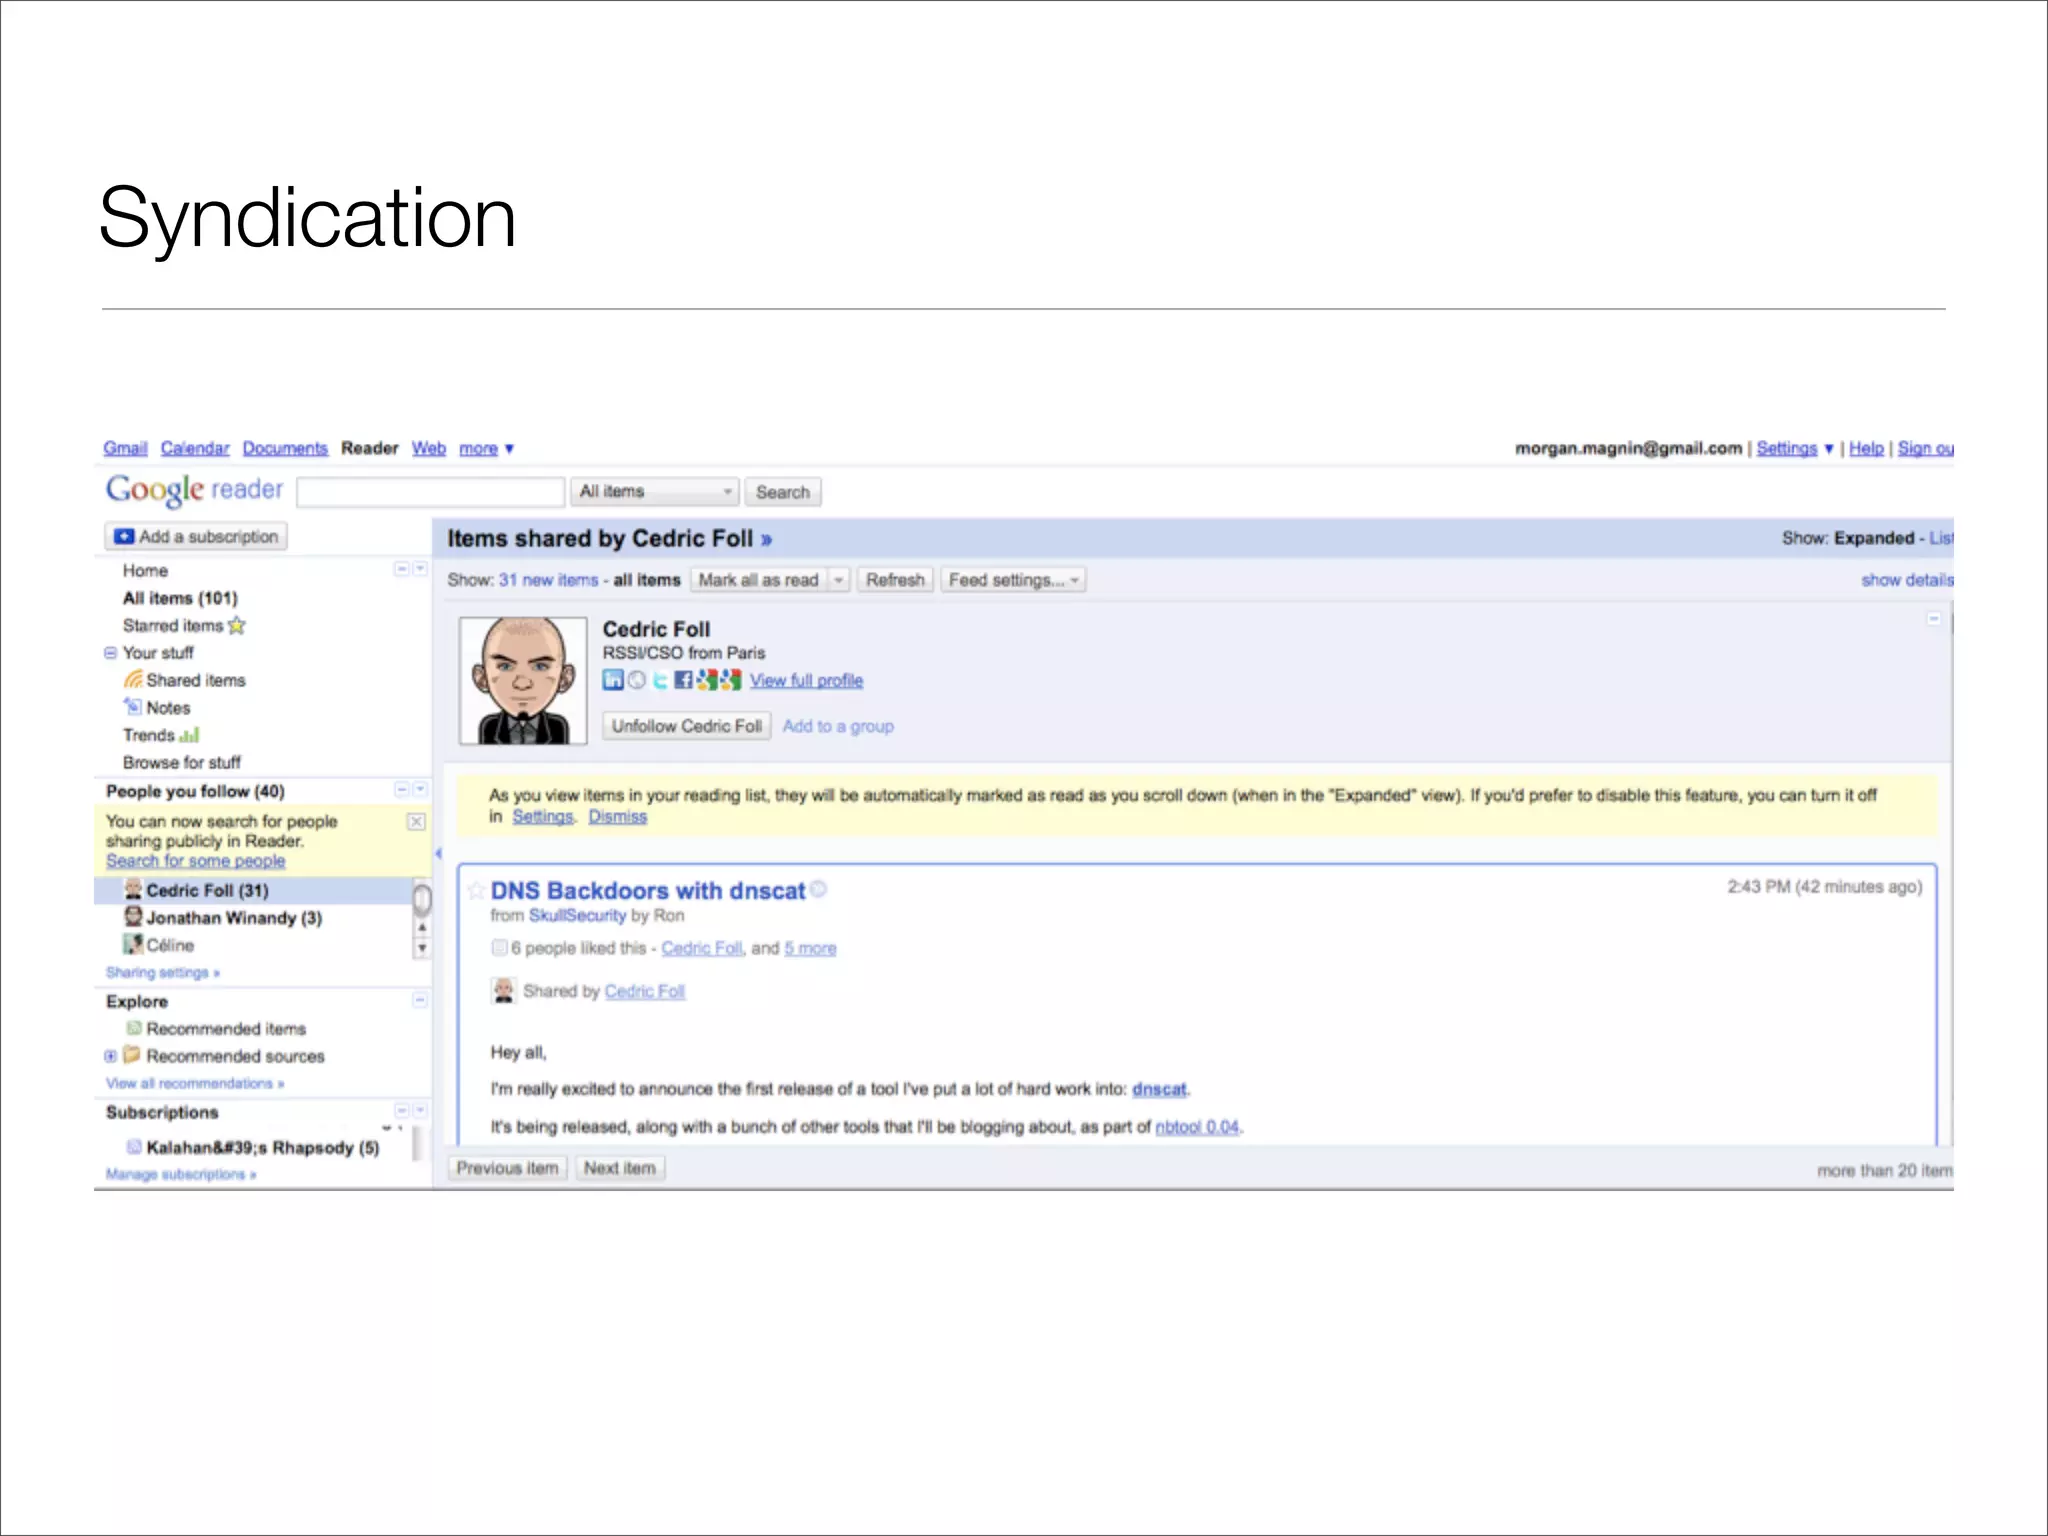Click the Unfollow Cedric Foll button

tap(686, 726)
